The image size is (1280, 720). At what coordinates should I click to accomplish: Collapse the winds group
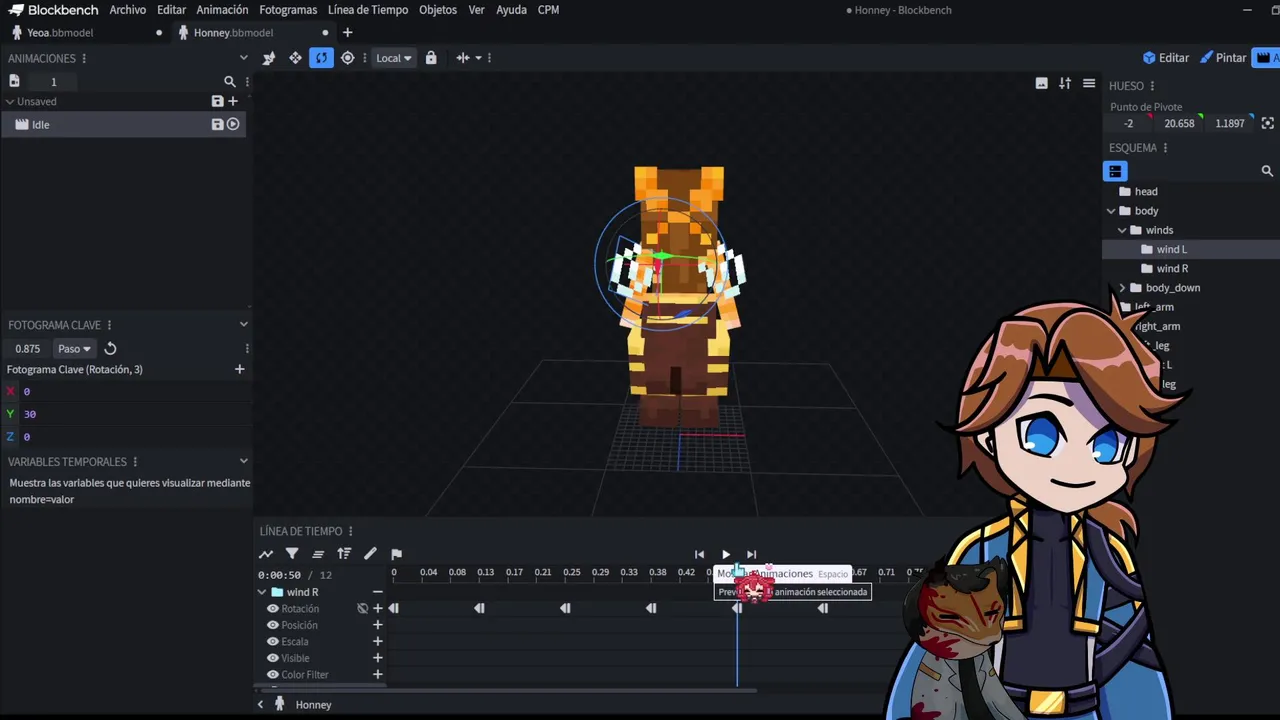(x=1122, y=230)
